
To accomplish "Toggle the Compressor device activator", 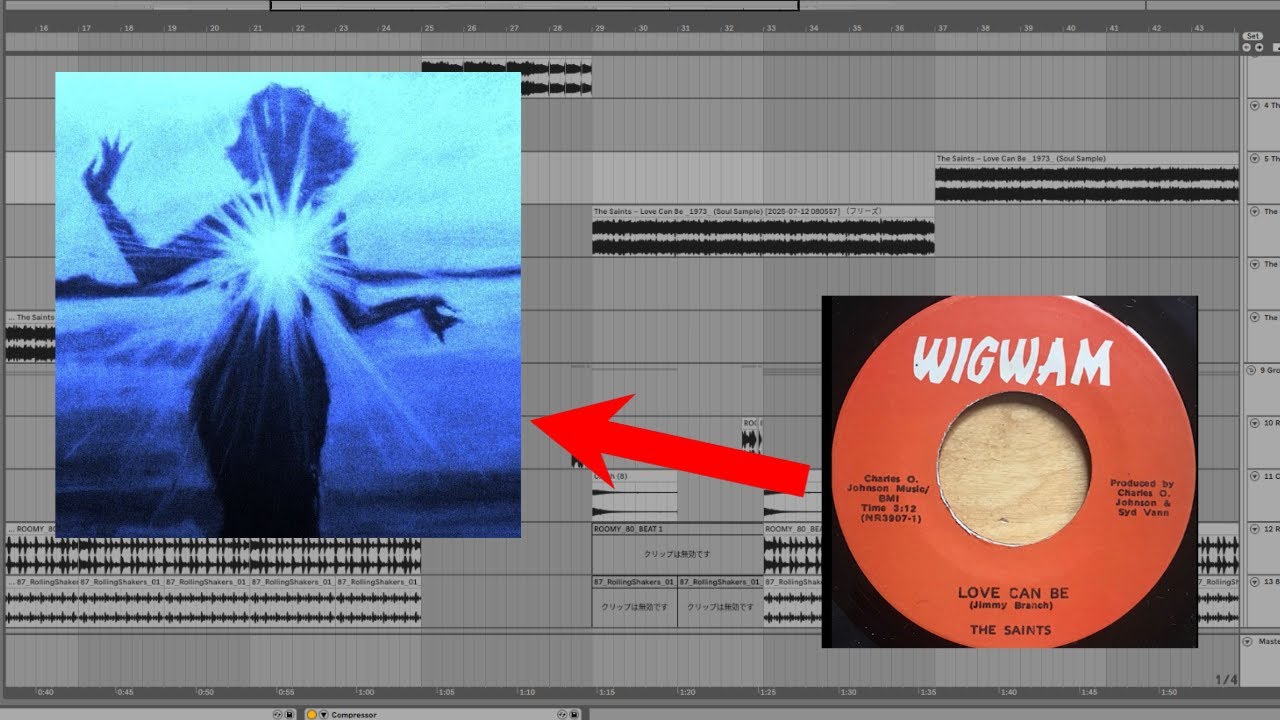I will click(x=311, y=715).
